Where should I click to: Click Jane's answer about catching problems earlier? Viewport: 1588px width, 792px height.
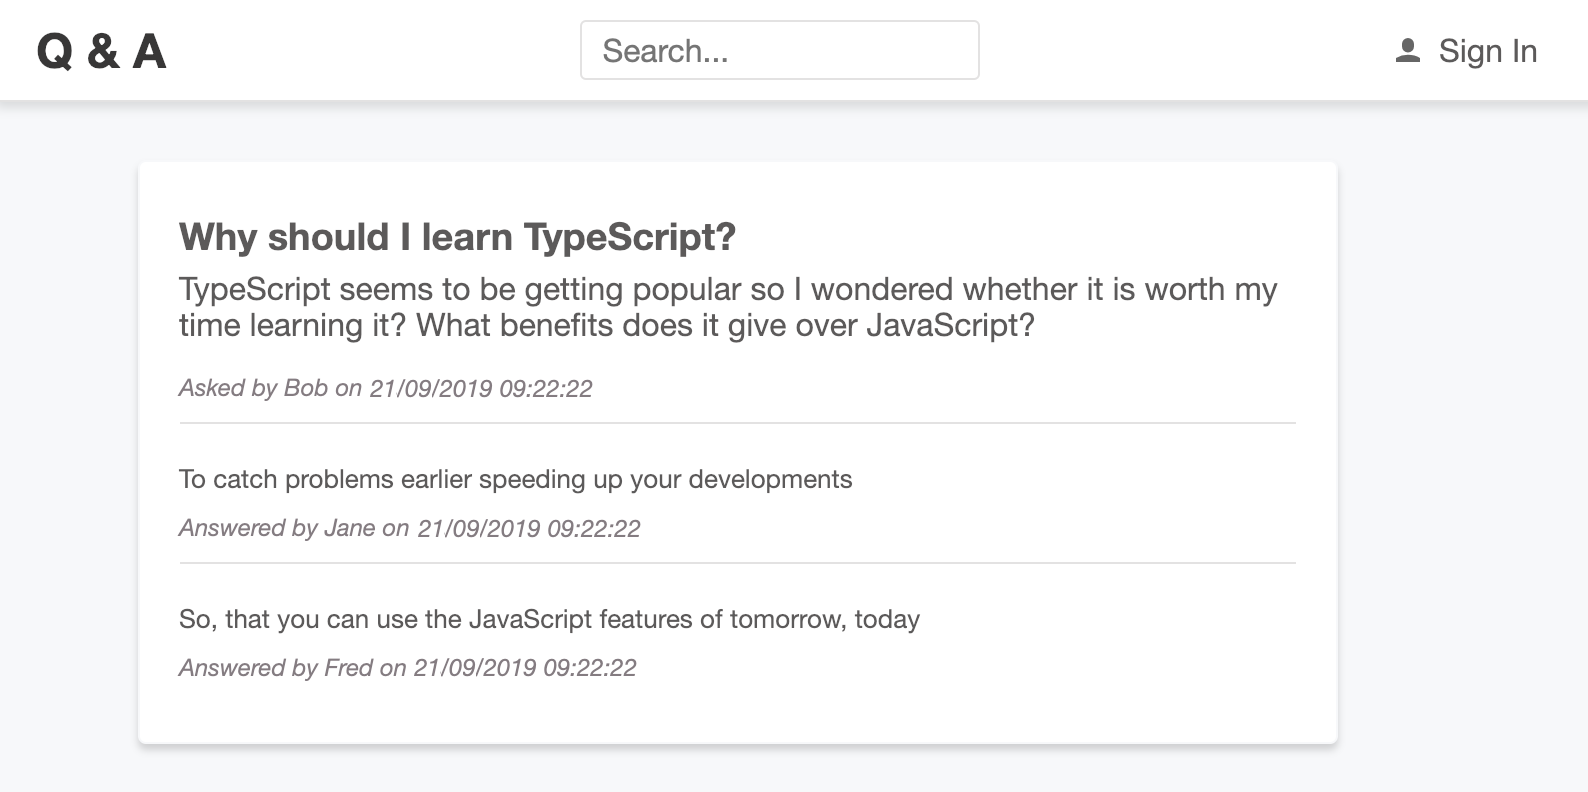515,479
